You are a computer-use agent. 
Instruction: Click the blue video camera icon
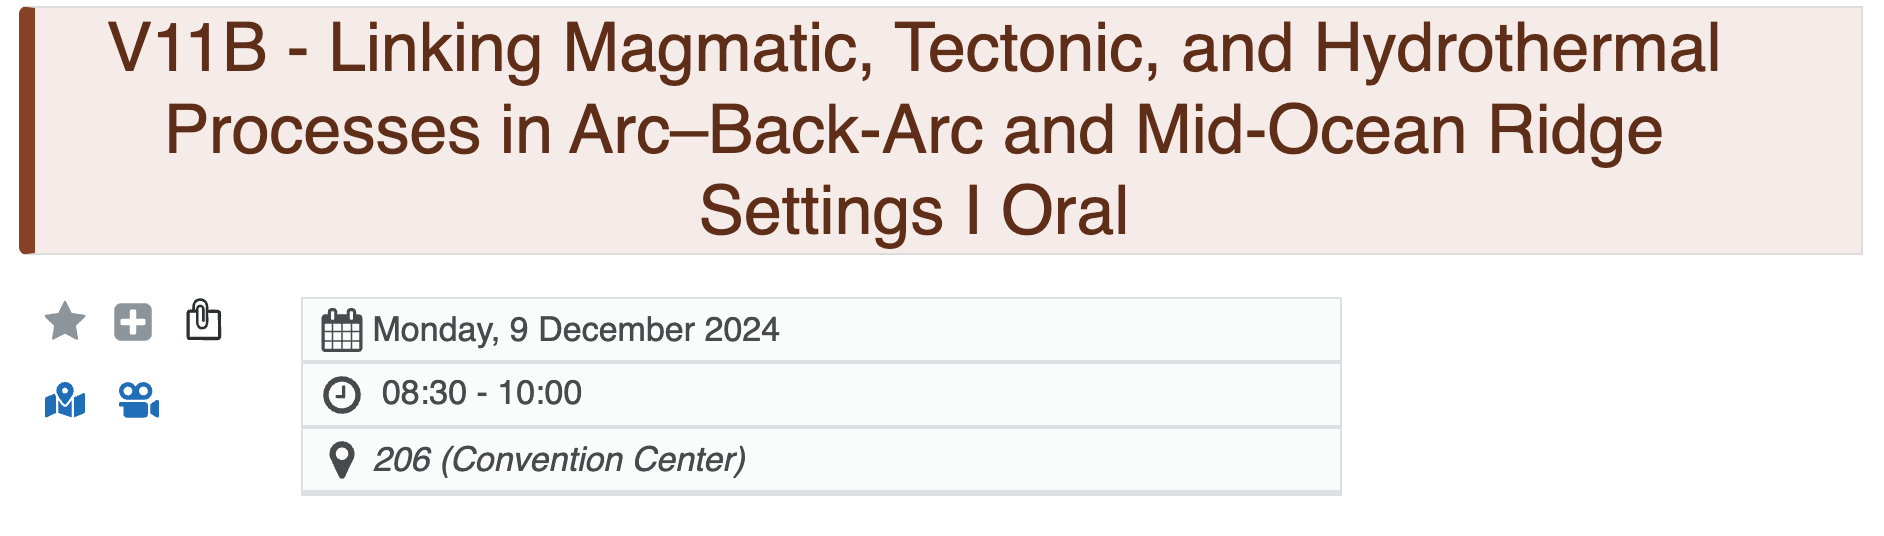click(x=138, y=400)
